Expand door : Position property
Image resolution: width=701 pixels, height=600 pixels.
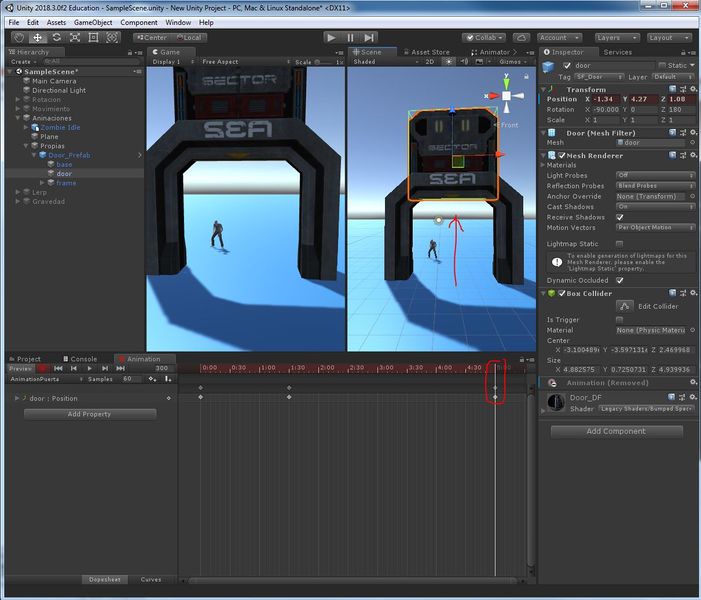click(x=17, y=398)
